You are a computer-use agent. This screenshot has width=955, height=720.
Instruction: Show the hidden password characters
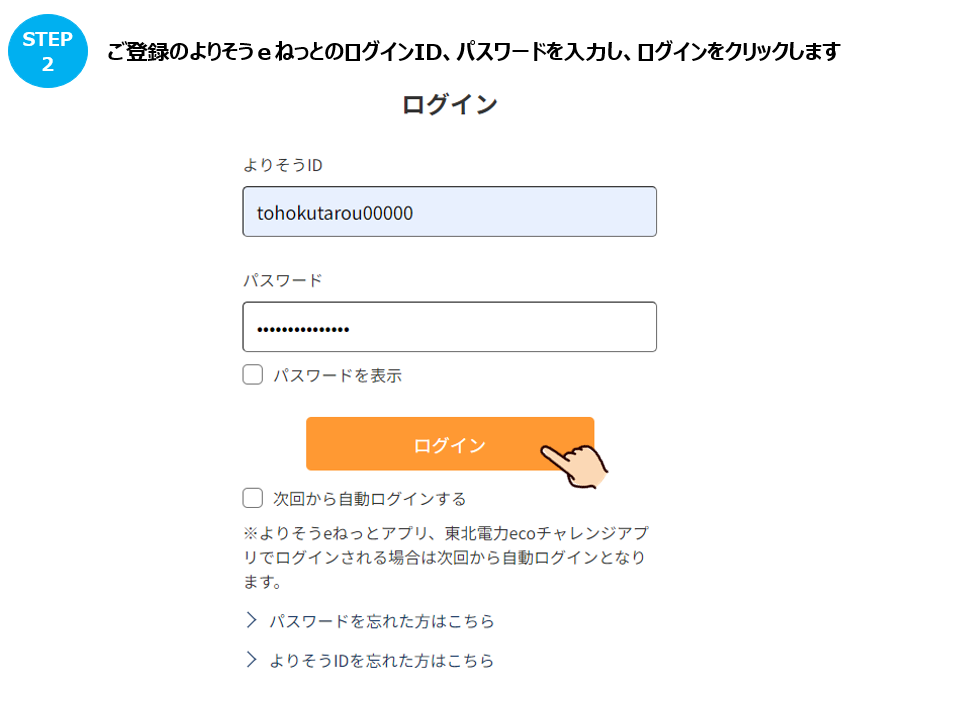(x=252, y=373)
